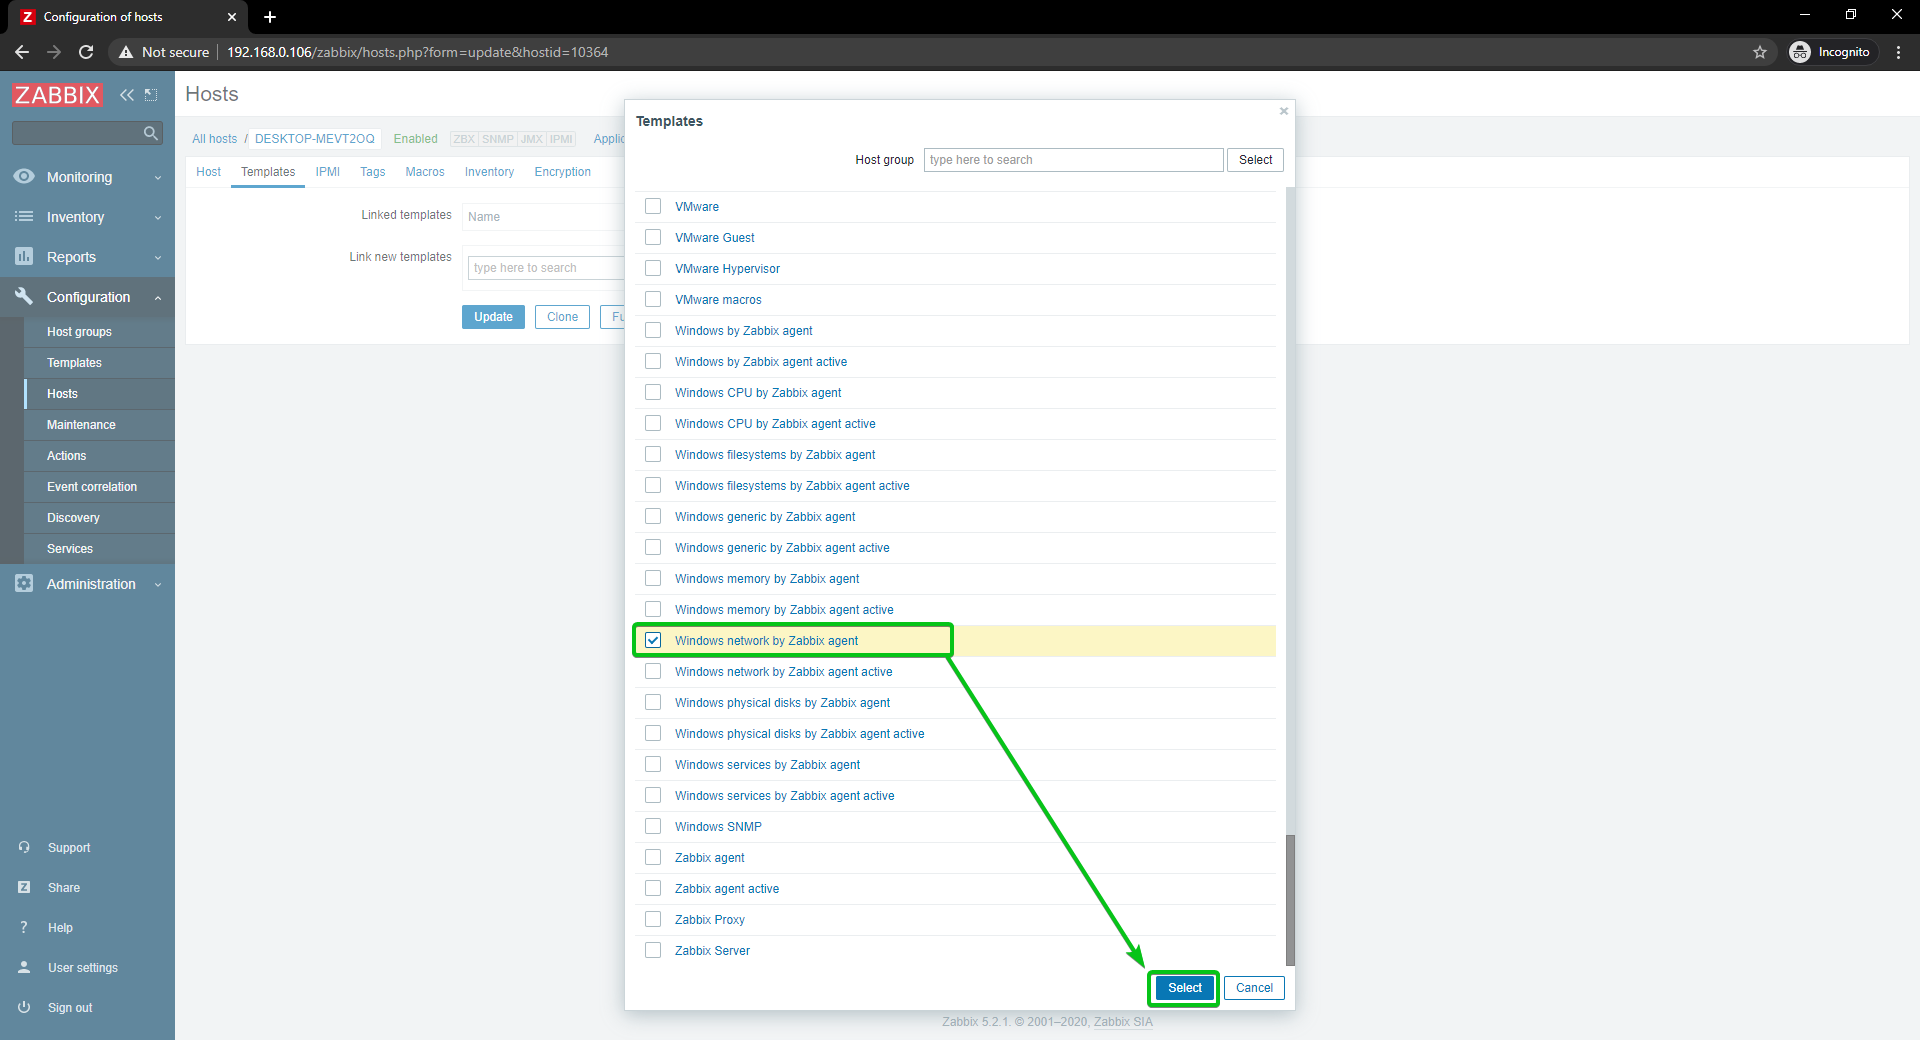
Task: Click the Host group search field
Action: 1073,160
